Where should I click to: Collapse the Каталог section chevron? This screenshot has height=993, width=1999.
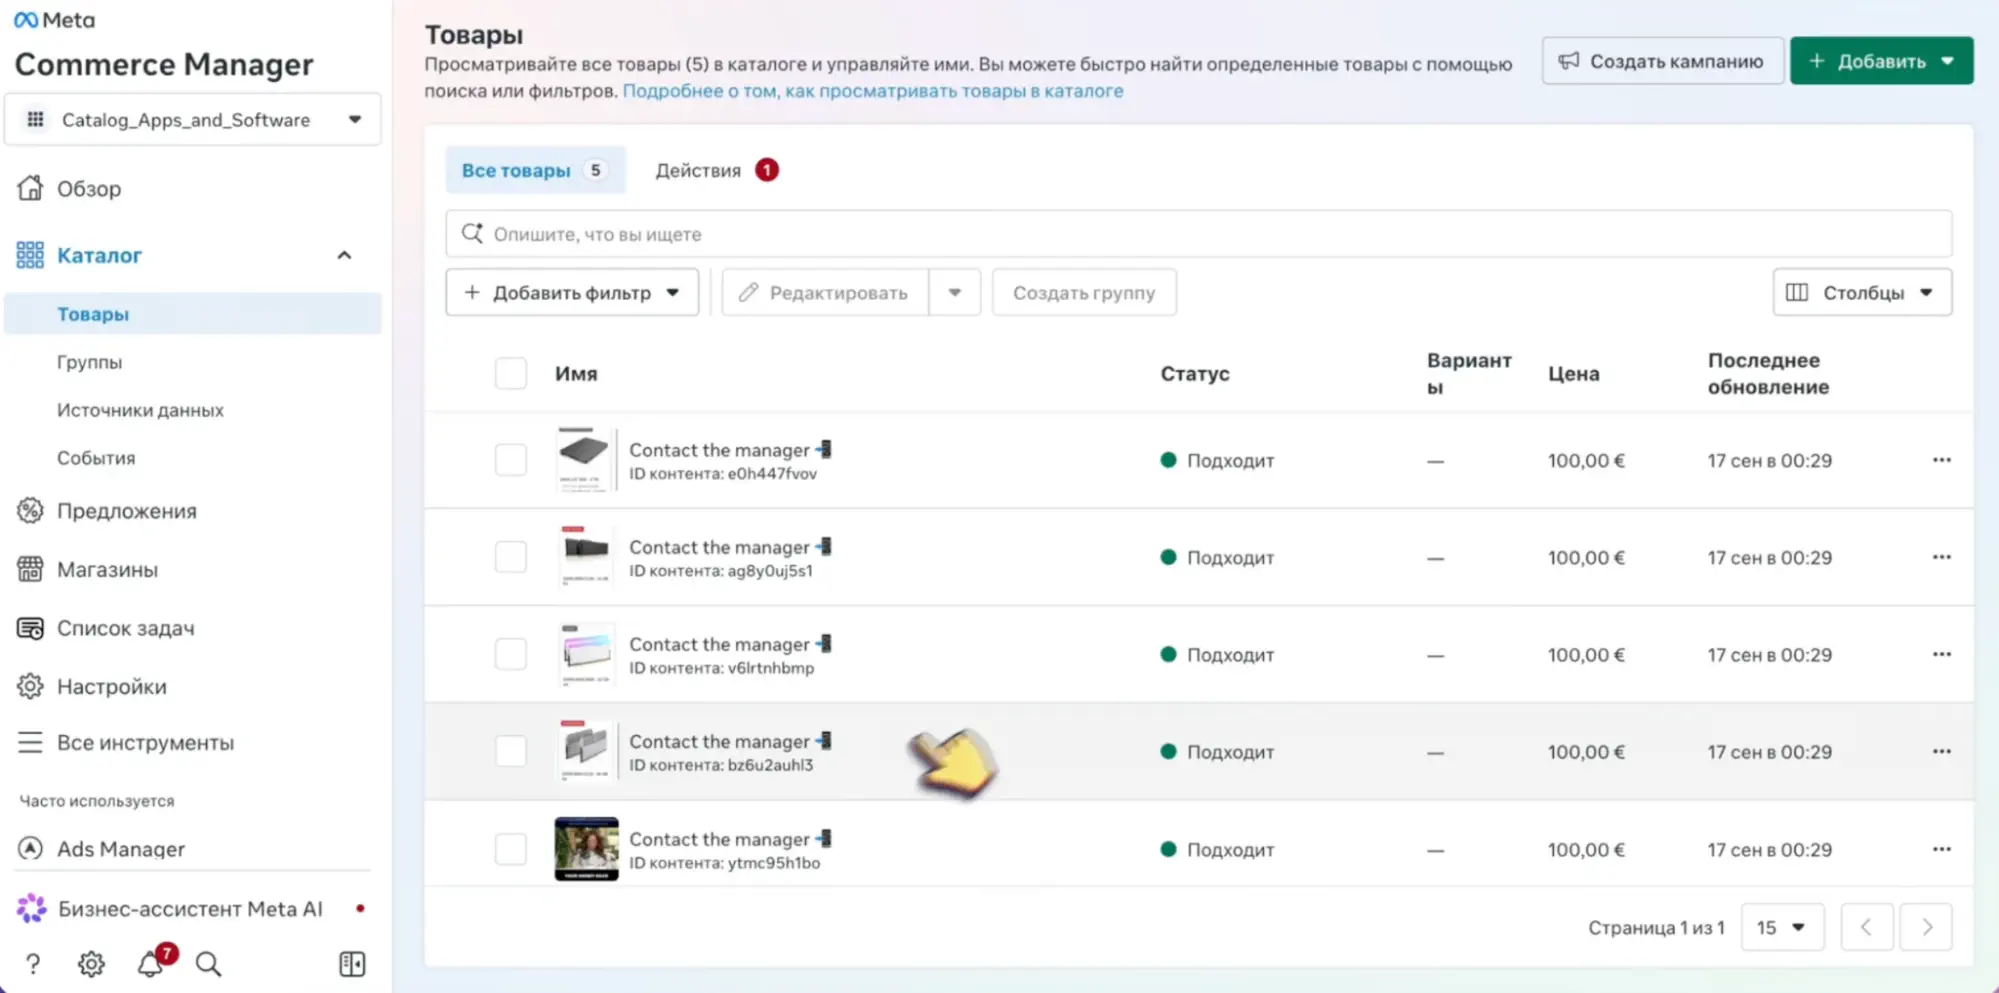point(344,255)
